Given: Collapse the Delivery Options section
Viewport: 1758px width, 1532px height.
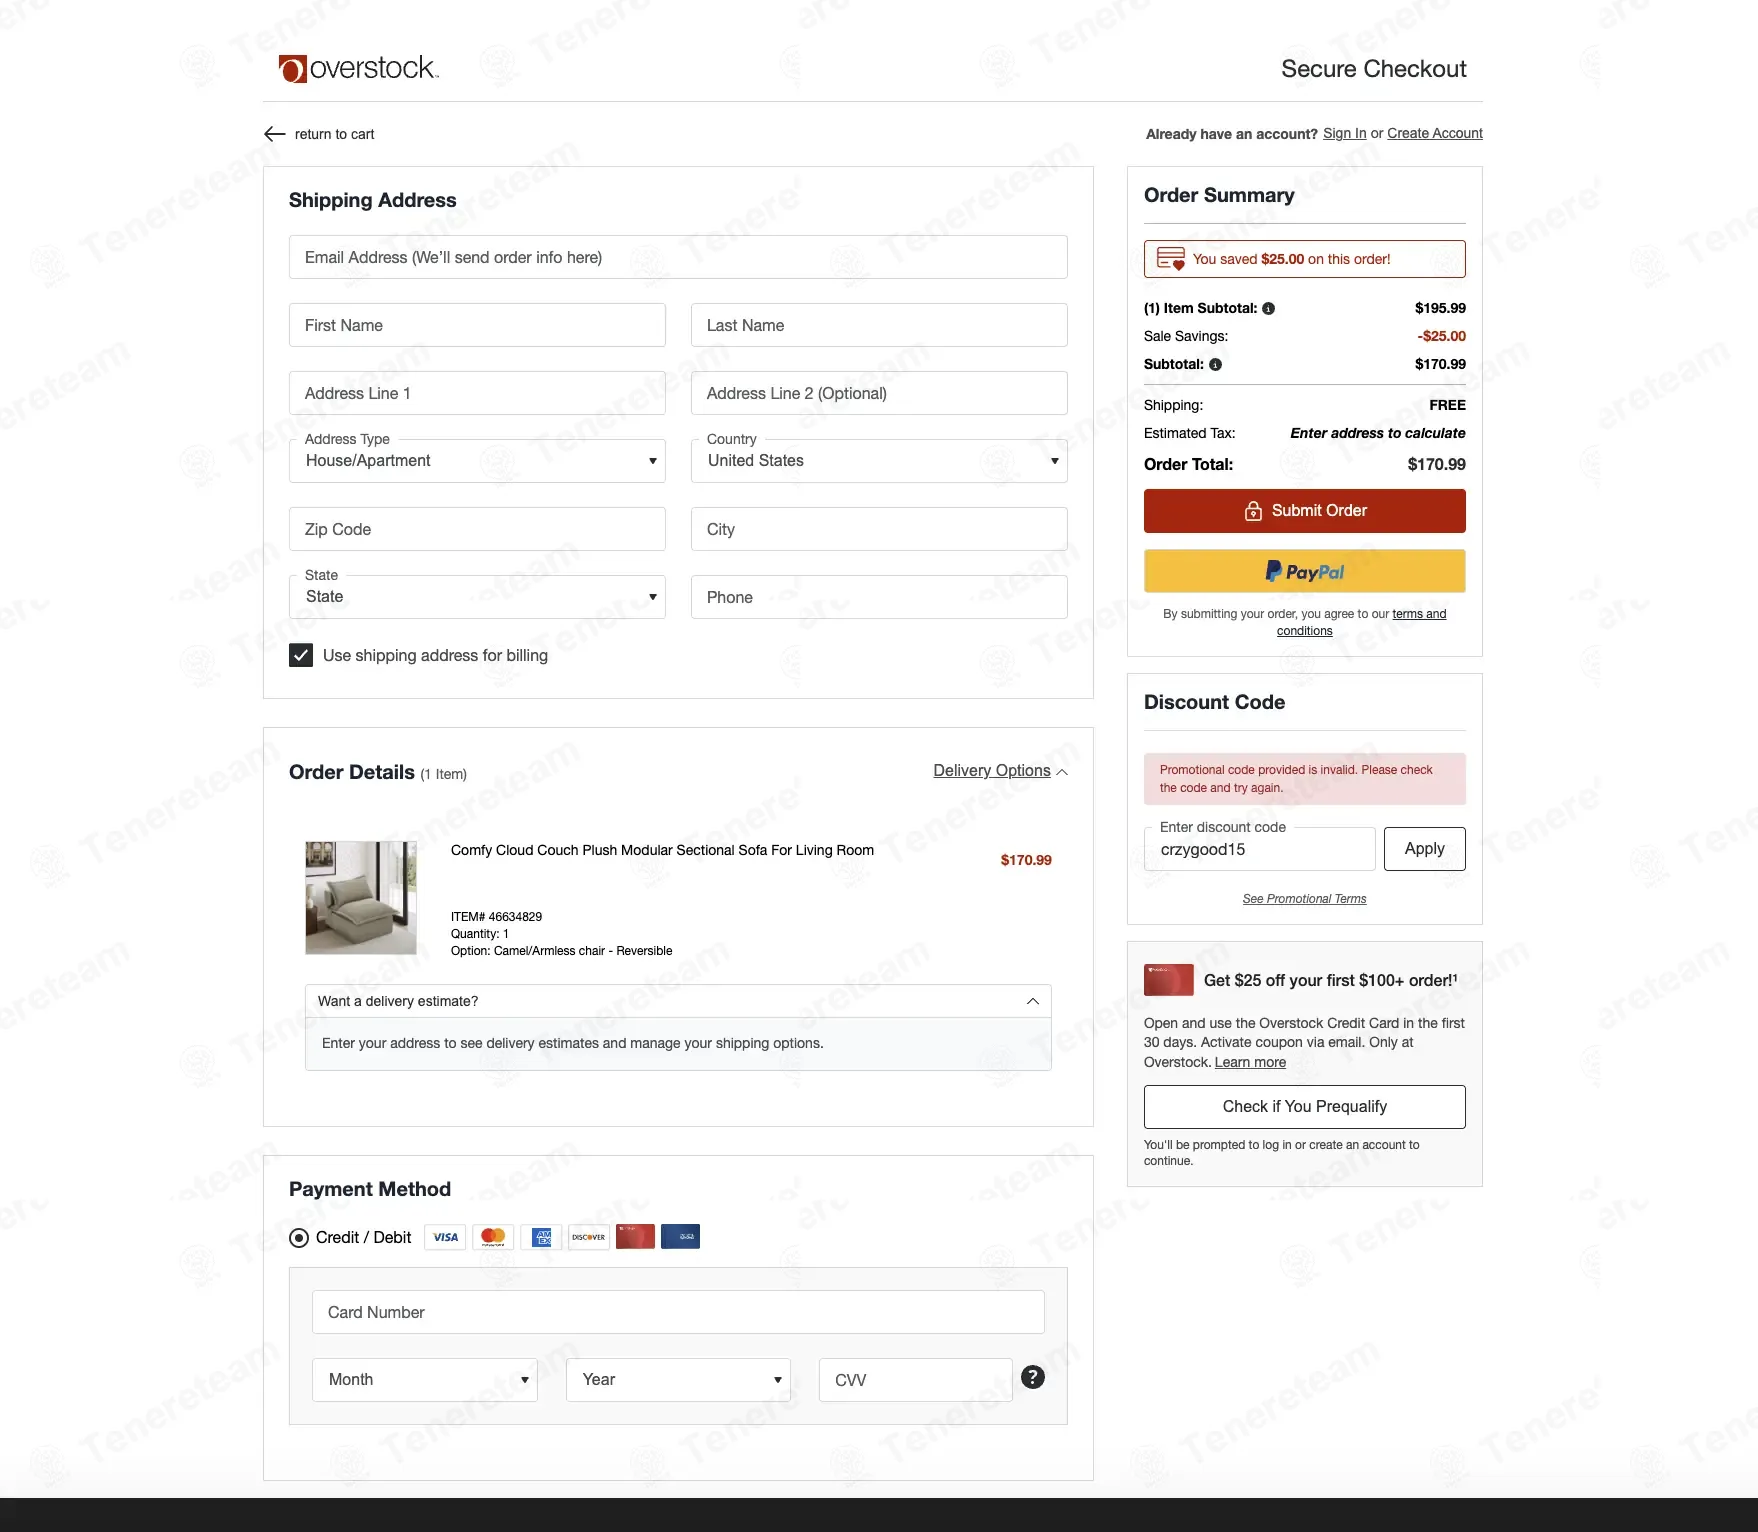Looking at the screenshot, I should coord(1000,771).
